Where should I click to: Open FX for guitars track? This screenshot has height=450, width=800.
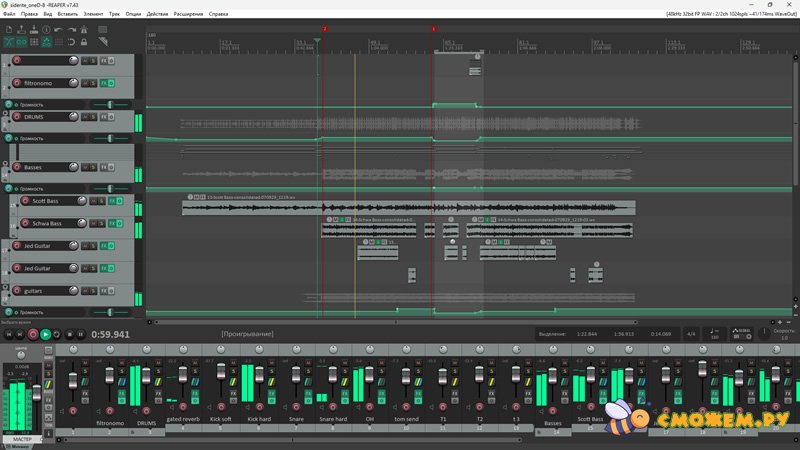[103, 290]
